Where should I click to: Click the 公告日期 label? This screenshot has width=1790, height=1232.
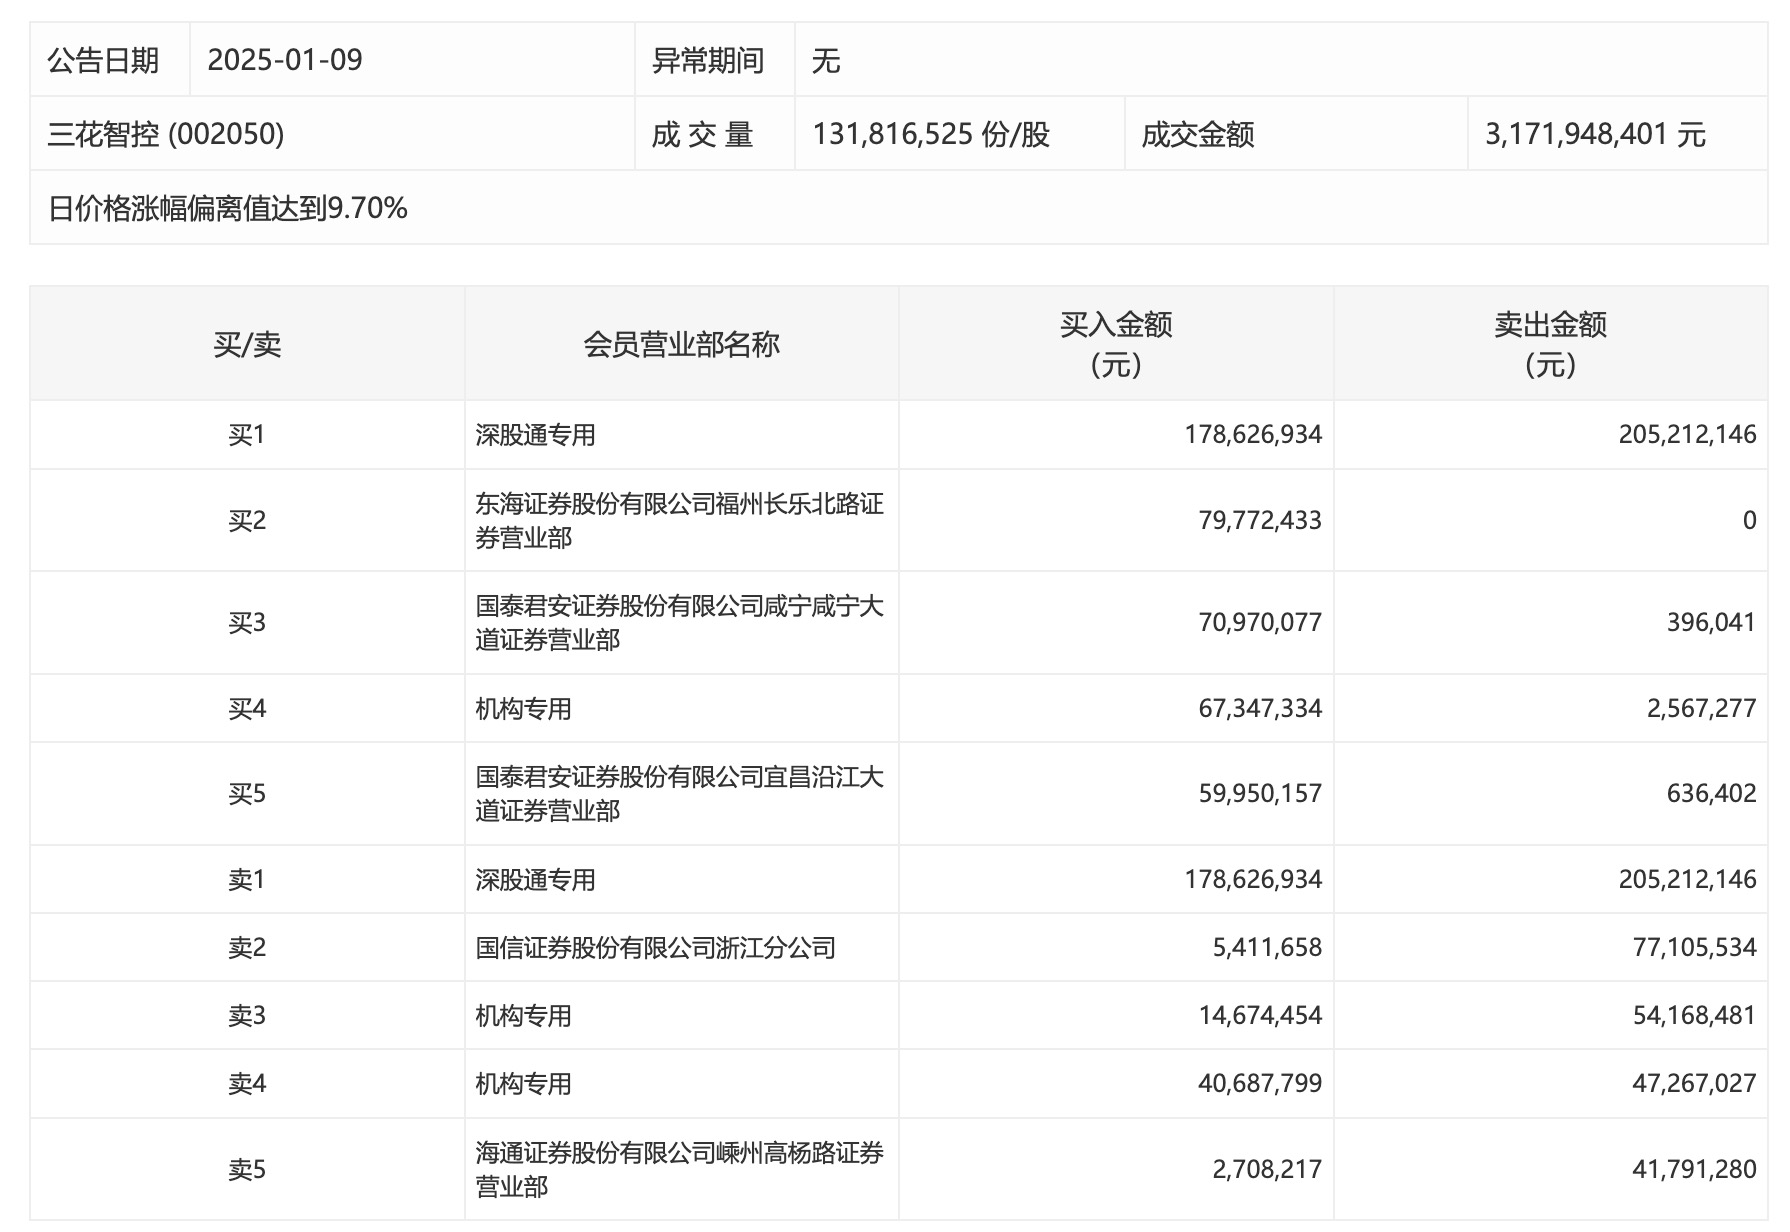coord(104,60)
